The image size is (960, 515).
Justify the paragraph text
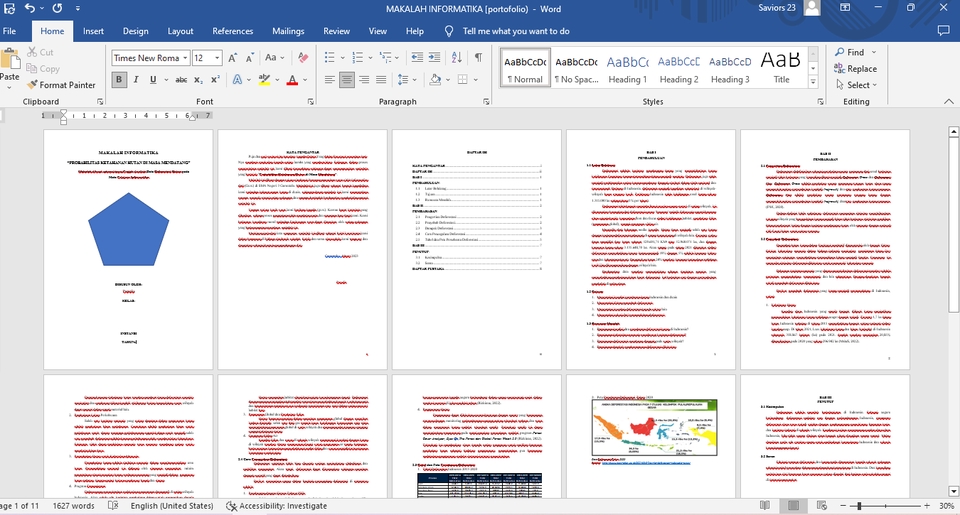click(381, 80)
